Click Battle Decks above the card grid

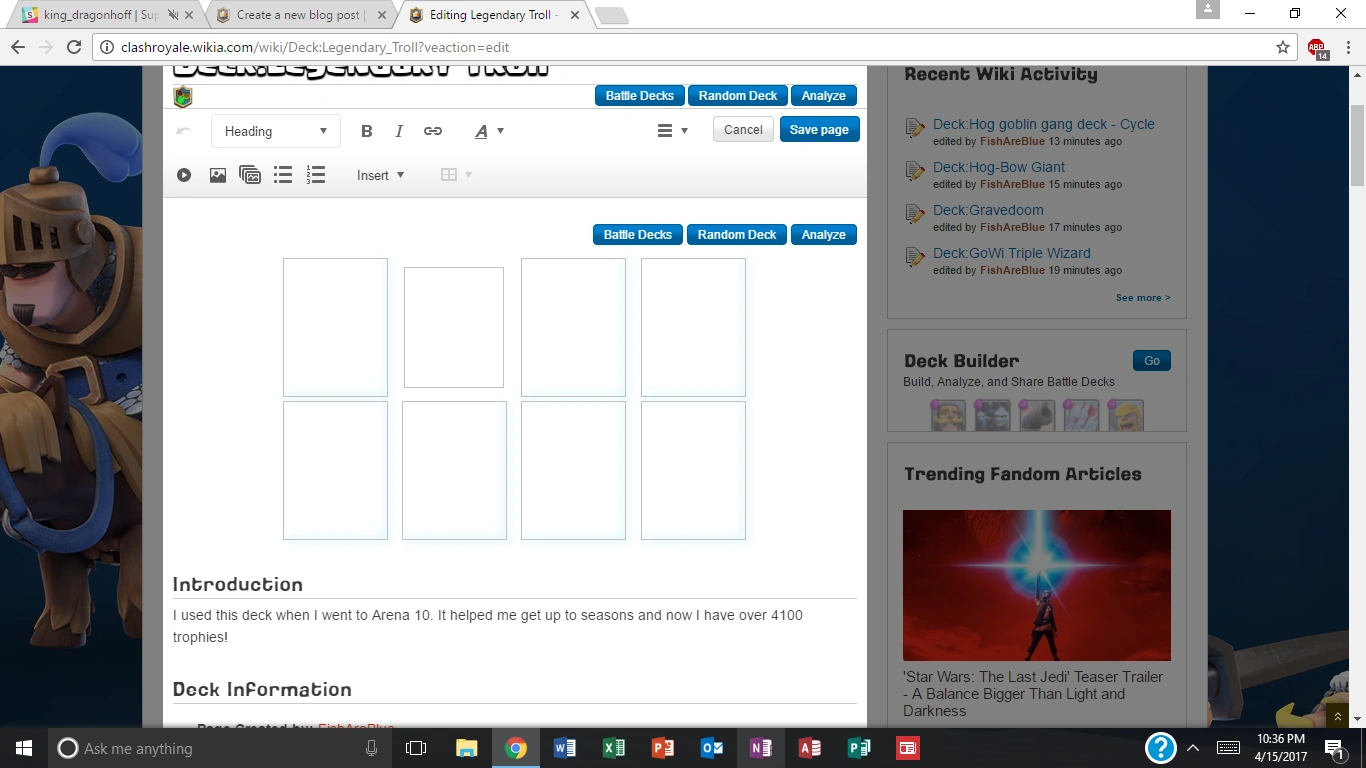click(x=638, y=235)
